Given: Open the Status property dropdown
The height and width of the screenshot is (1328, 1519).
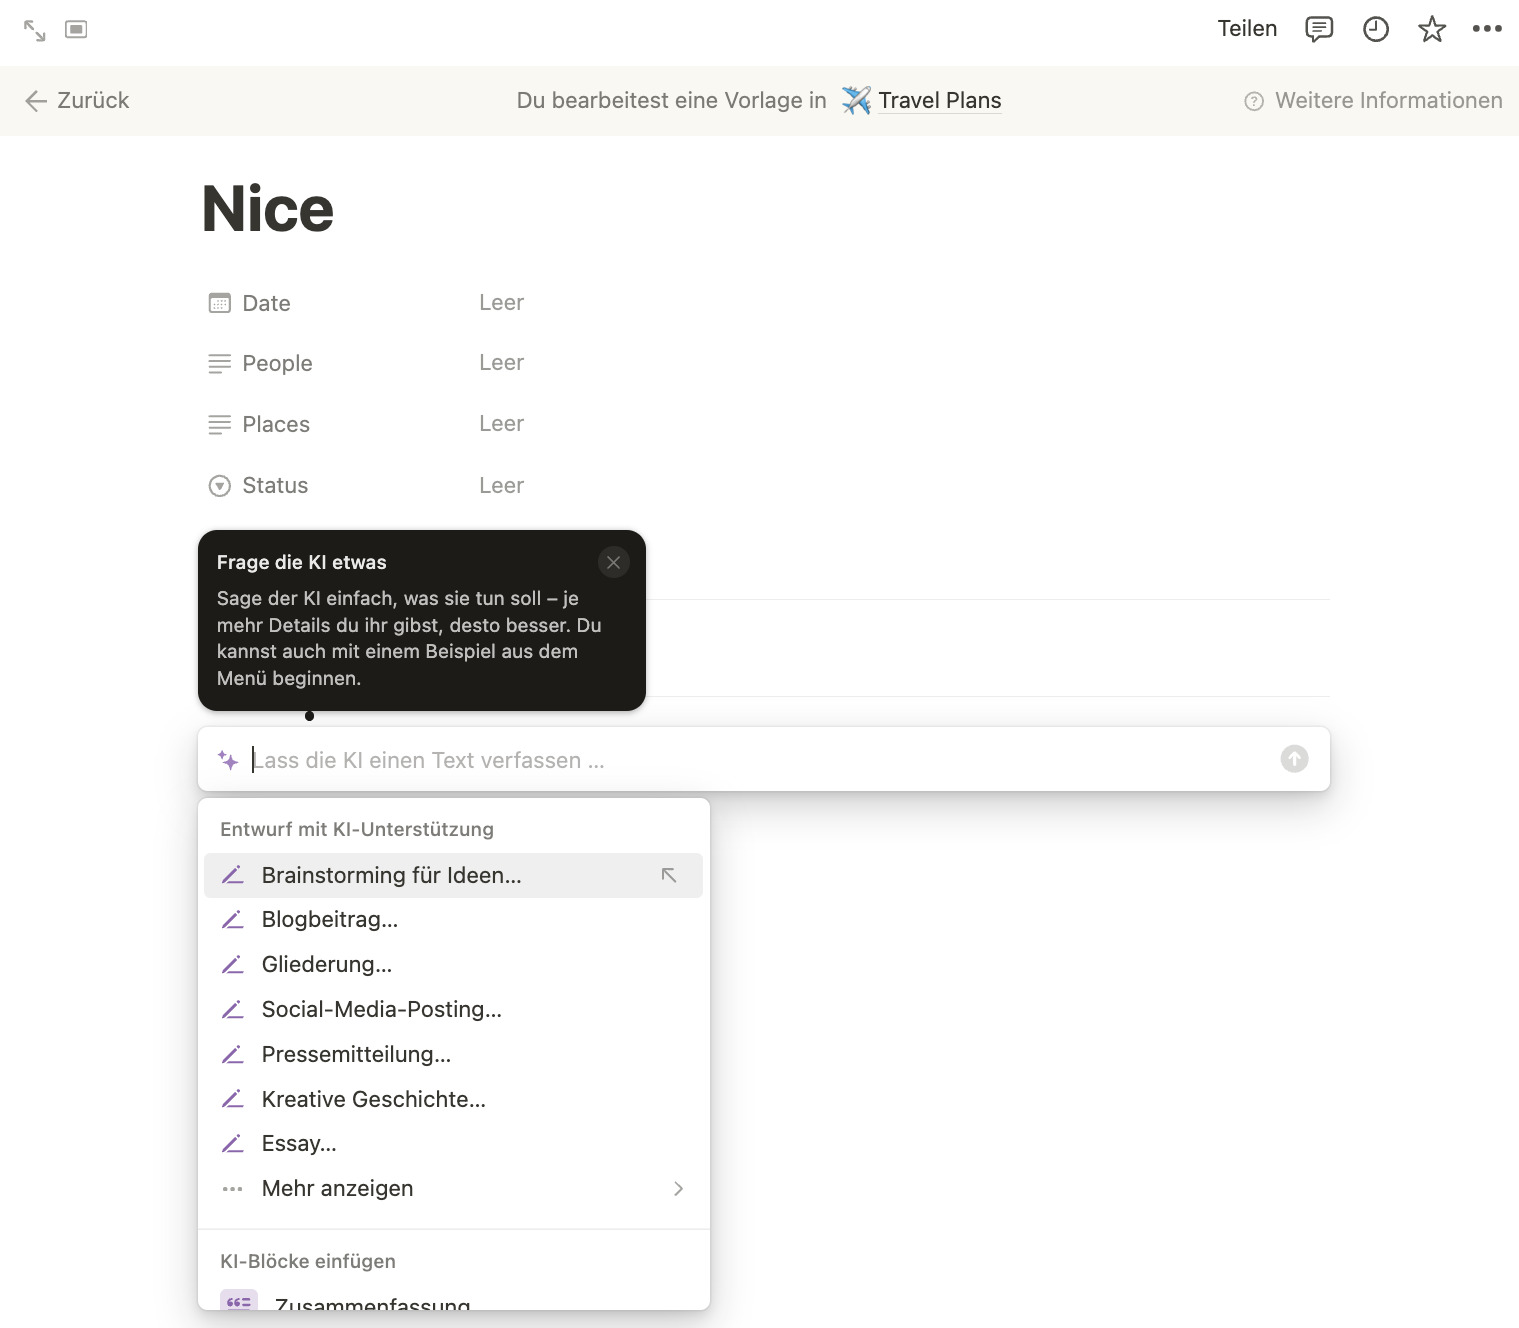Looking at the screenshot, I should point(501,485).
